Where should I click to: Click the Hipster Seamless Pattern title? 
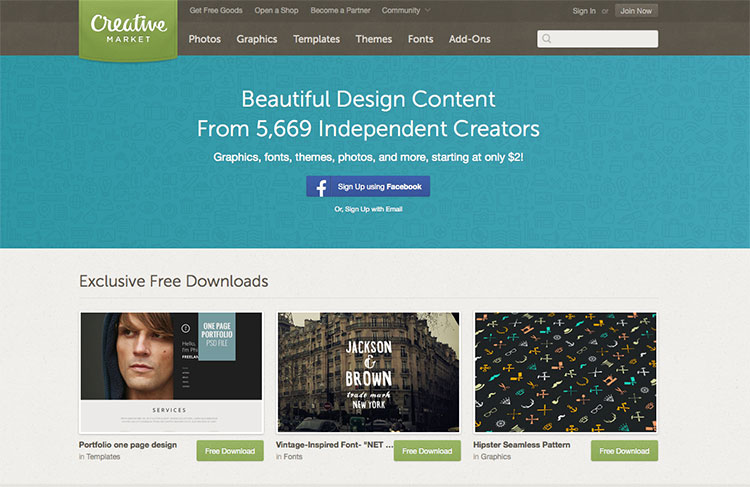click(x=521, y=445)
